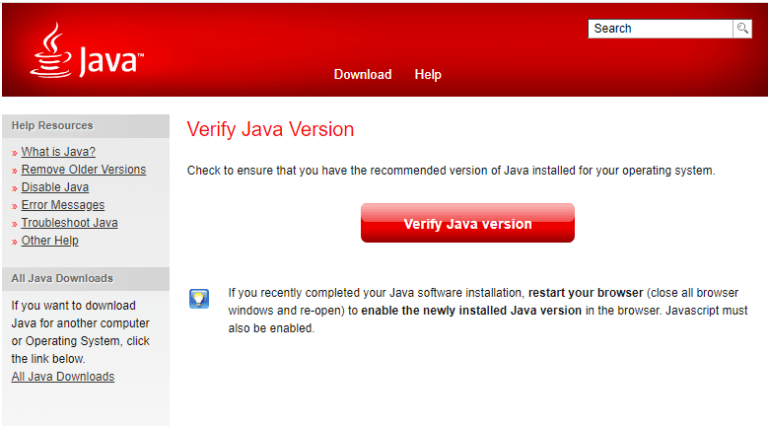This screenshot has height=426, width=768.
Task: Follow the All Java Downloads link
Action: pos(63,377)
